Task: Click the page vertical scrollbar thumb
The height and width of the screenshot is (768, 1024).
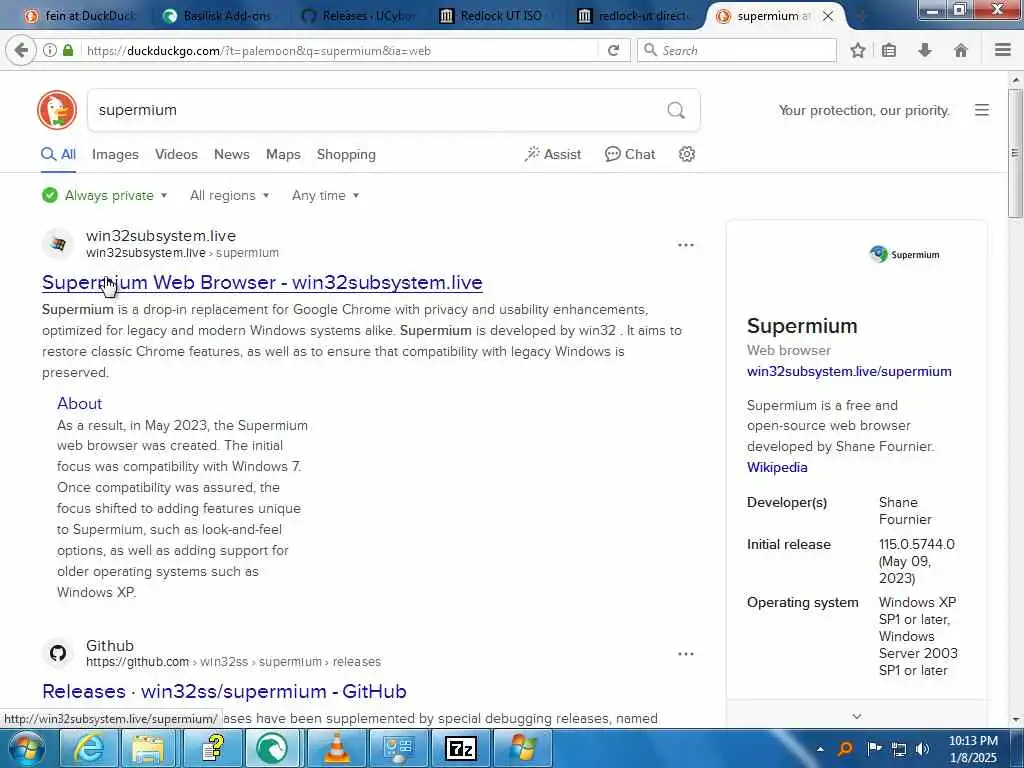Action: pos(1014,153)
